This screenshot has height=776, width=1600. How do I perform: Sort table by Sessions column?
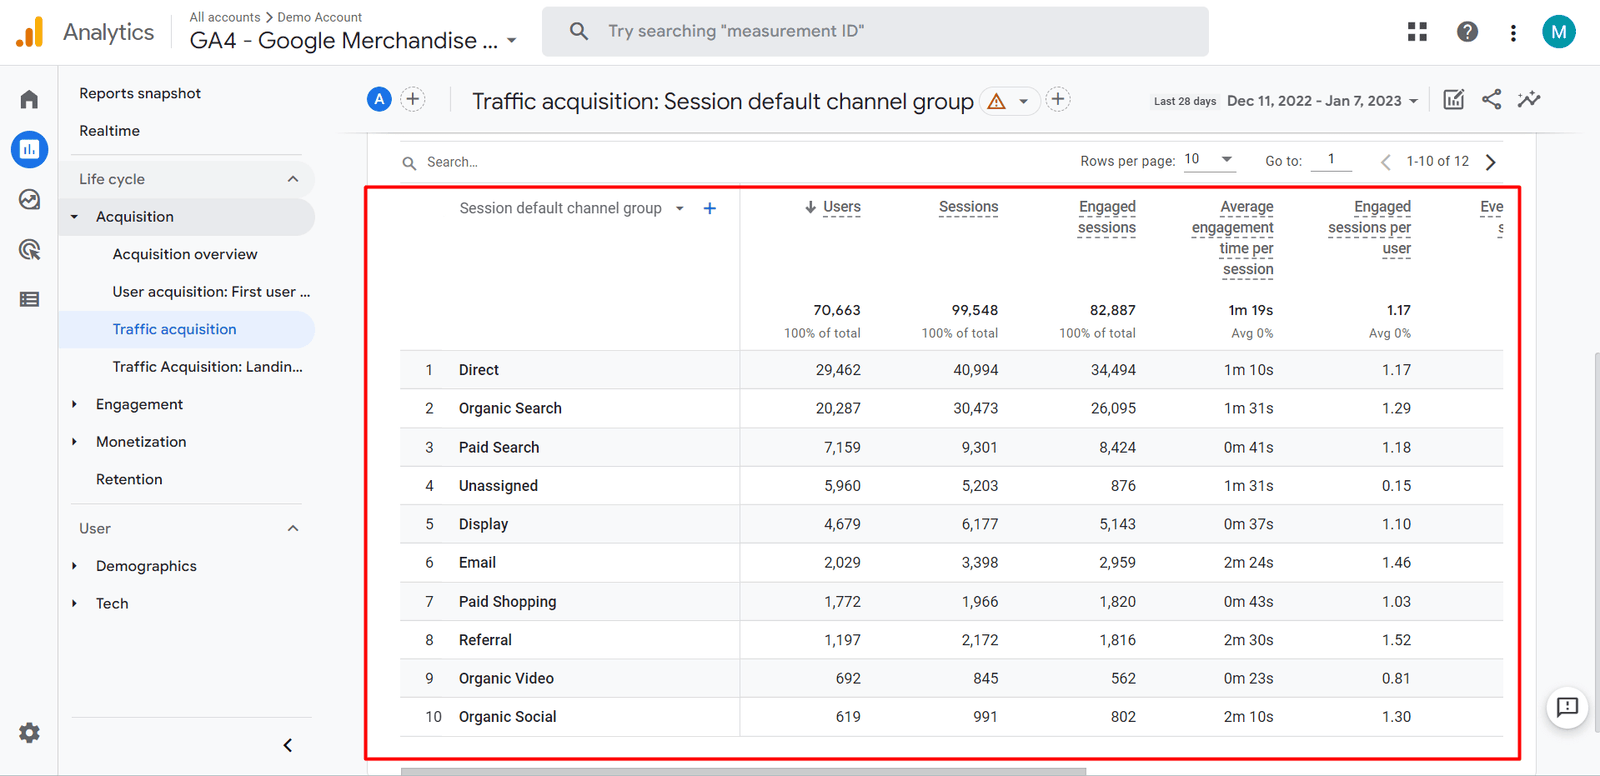click(968, 207)
